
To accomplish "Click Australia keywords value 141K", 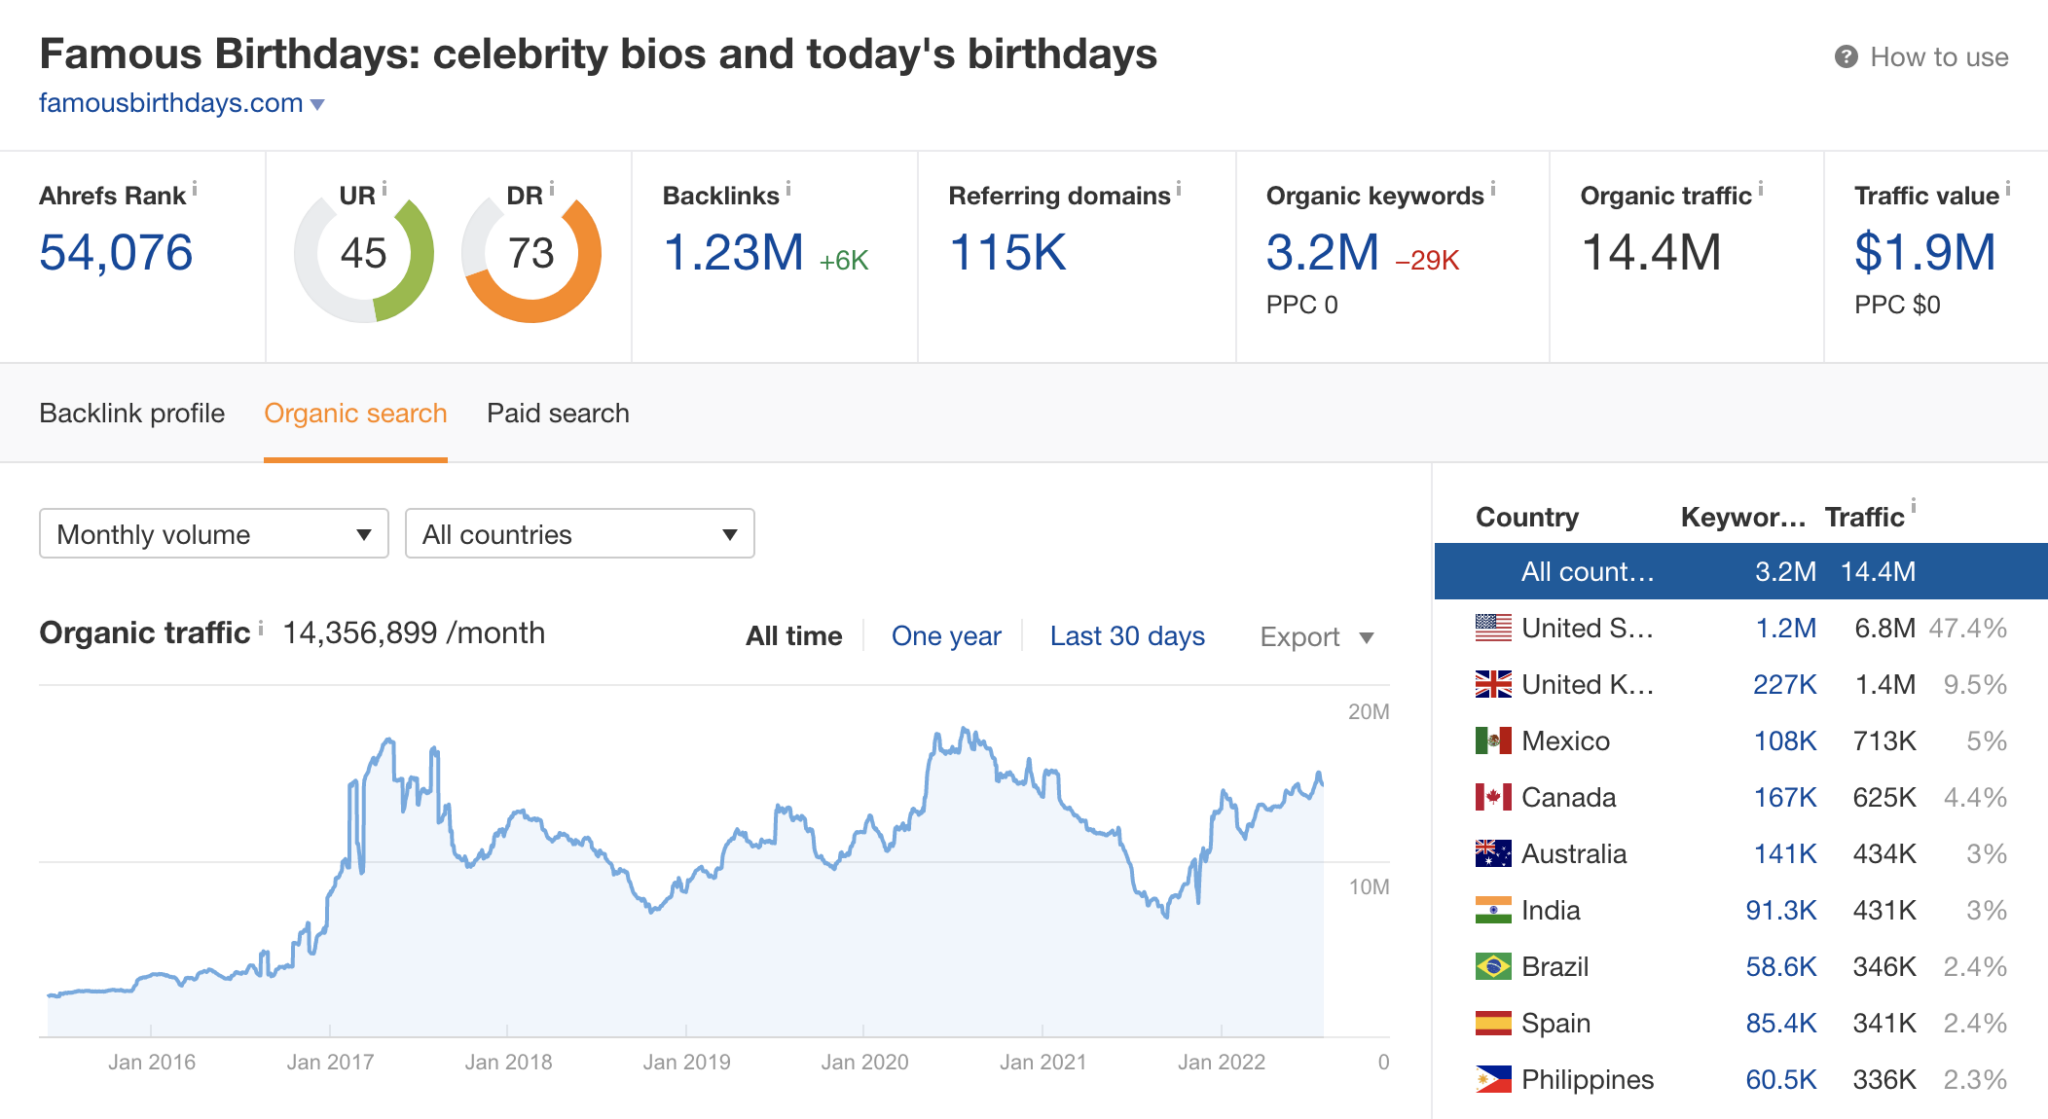I will (1785, 853).
